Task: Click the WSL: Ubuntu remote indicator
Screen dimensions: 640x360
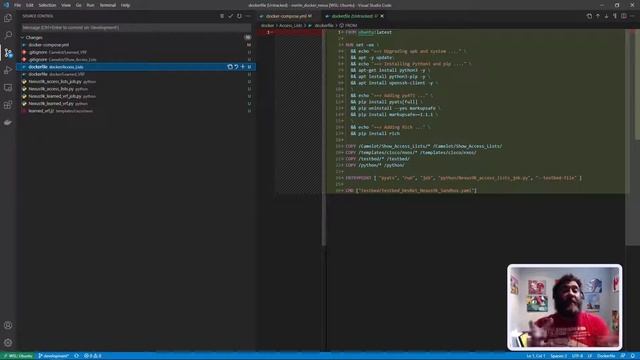Action: (x=18, y=356)
